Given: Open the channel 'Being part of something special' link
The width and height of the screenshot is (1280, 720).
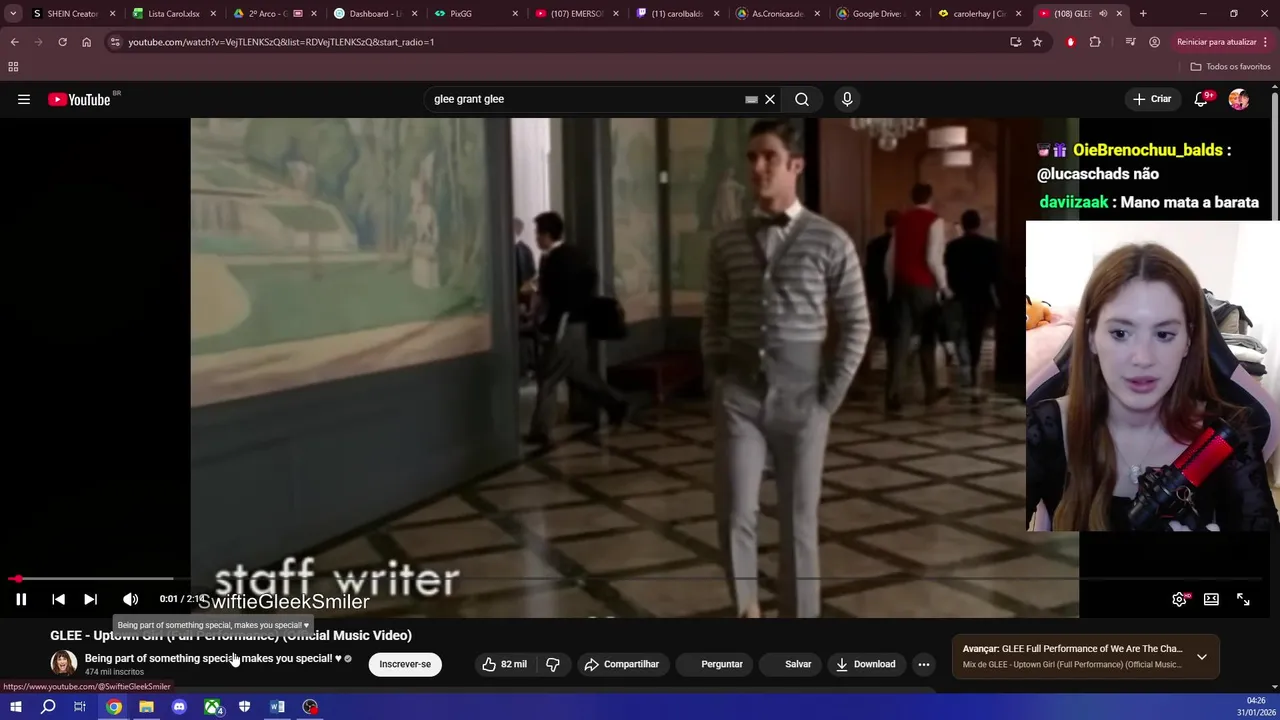Looking at the screenshot, I should point(213,658).
